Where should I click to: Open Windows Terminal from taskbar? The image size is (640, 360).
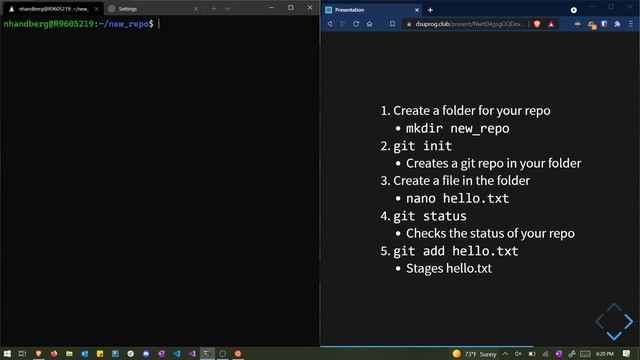(x=207, y=353)
